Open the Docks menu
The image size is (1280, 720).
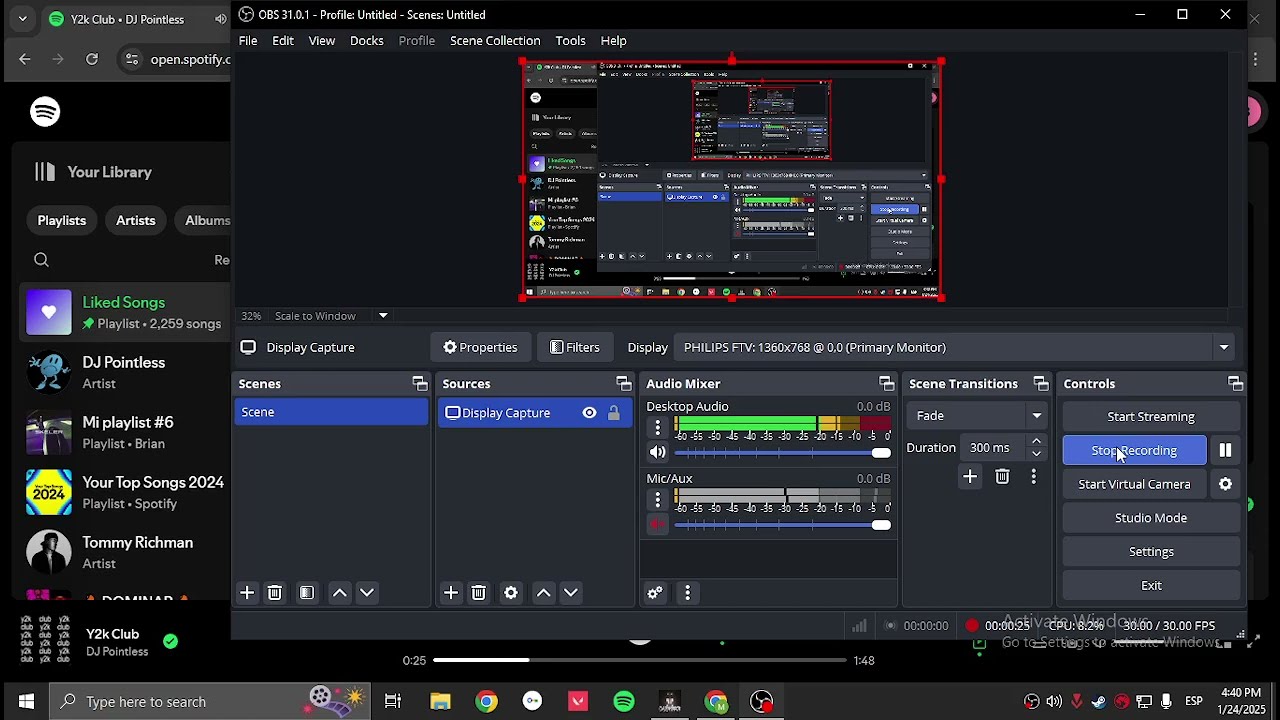coord(367,41)
